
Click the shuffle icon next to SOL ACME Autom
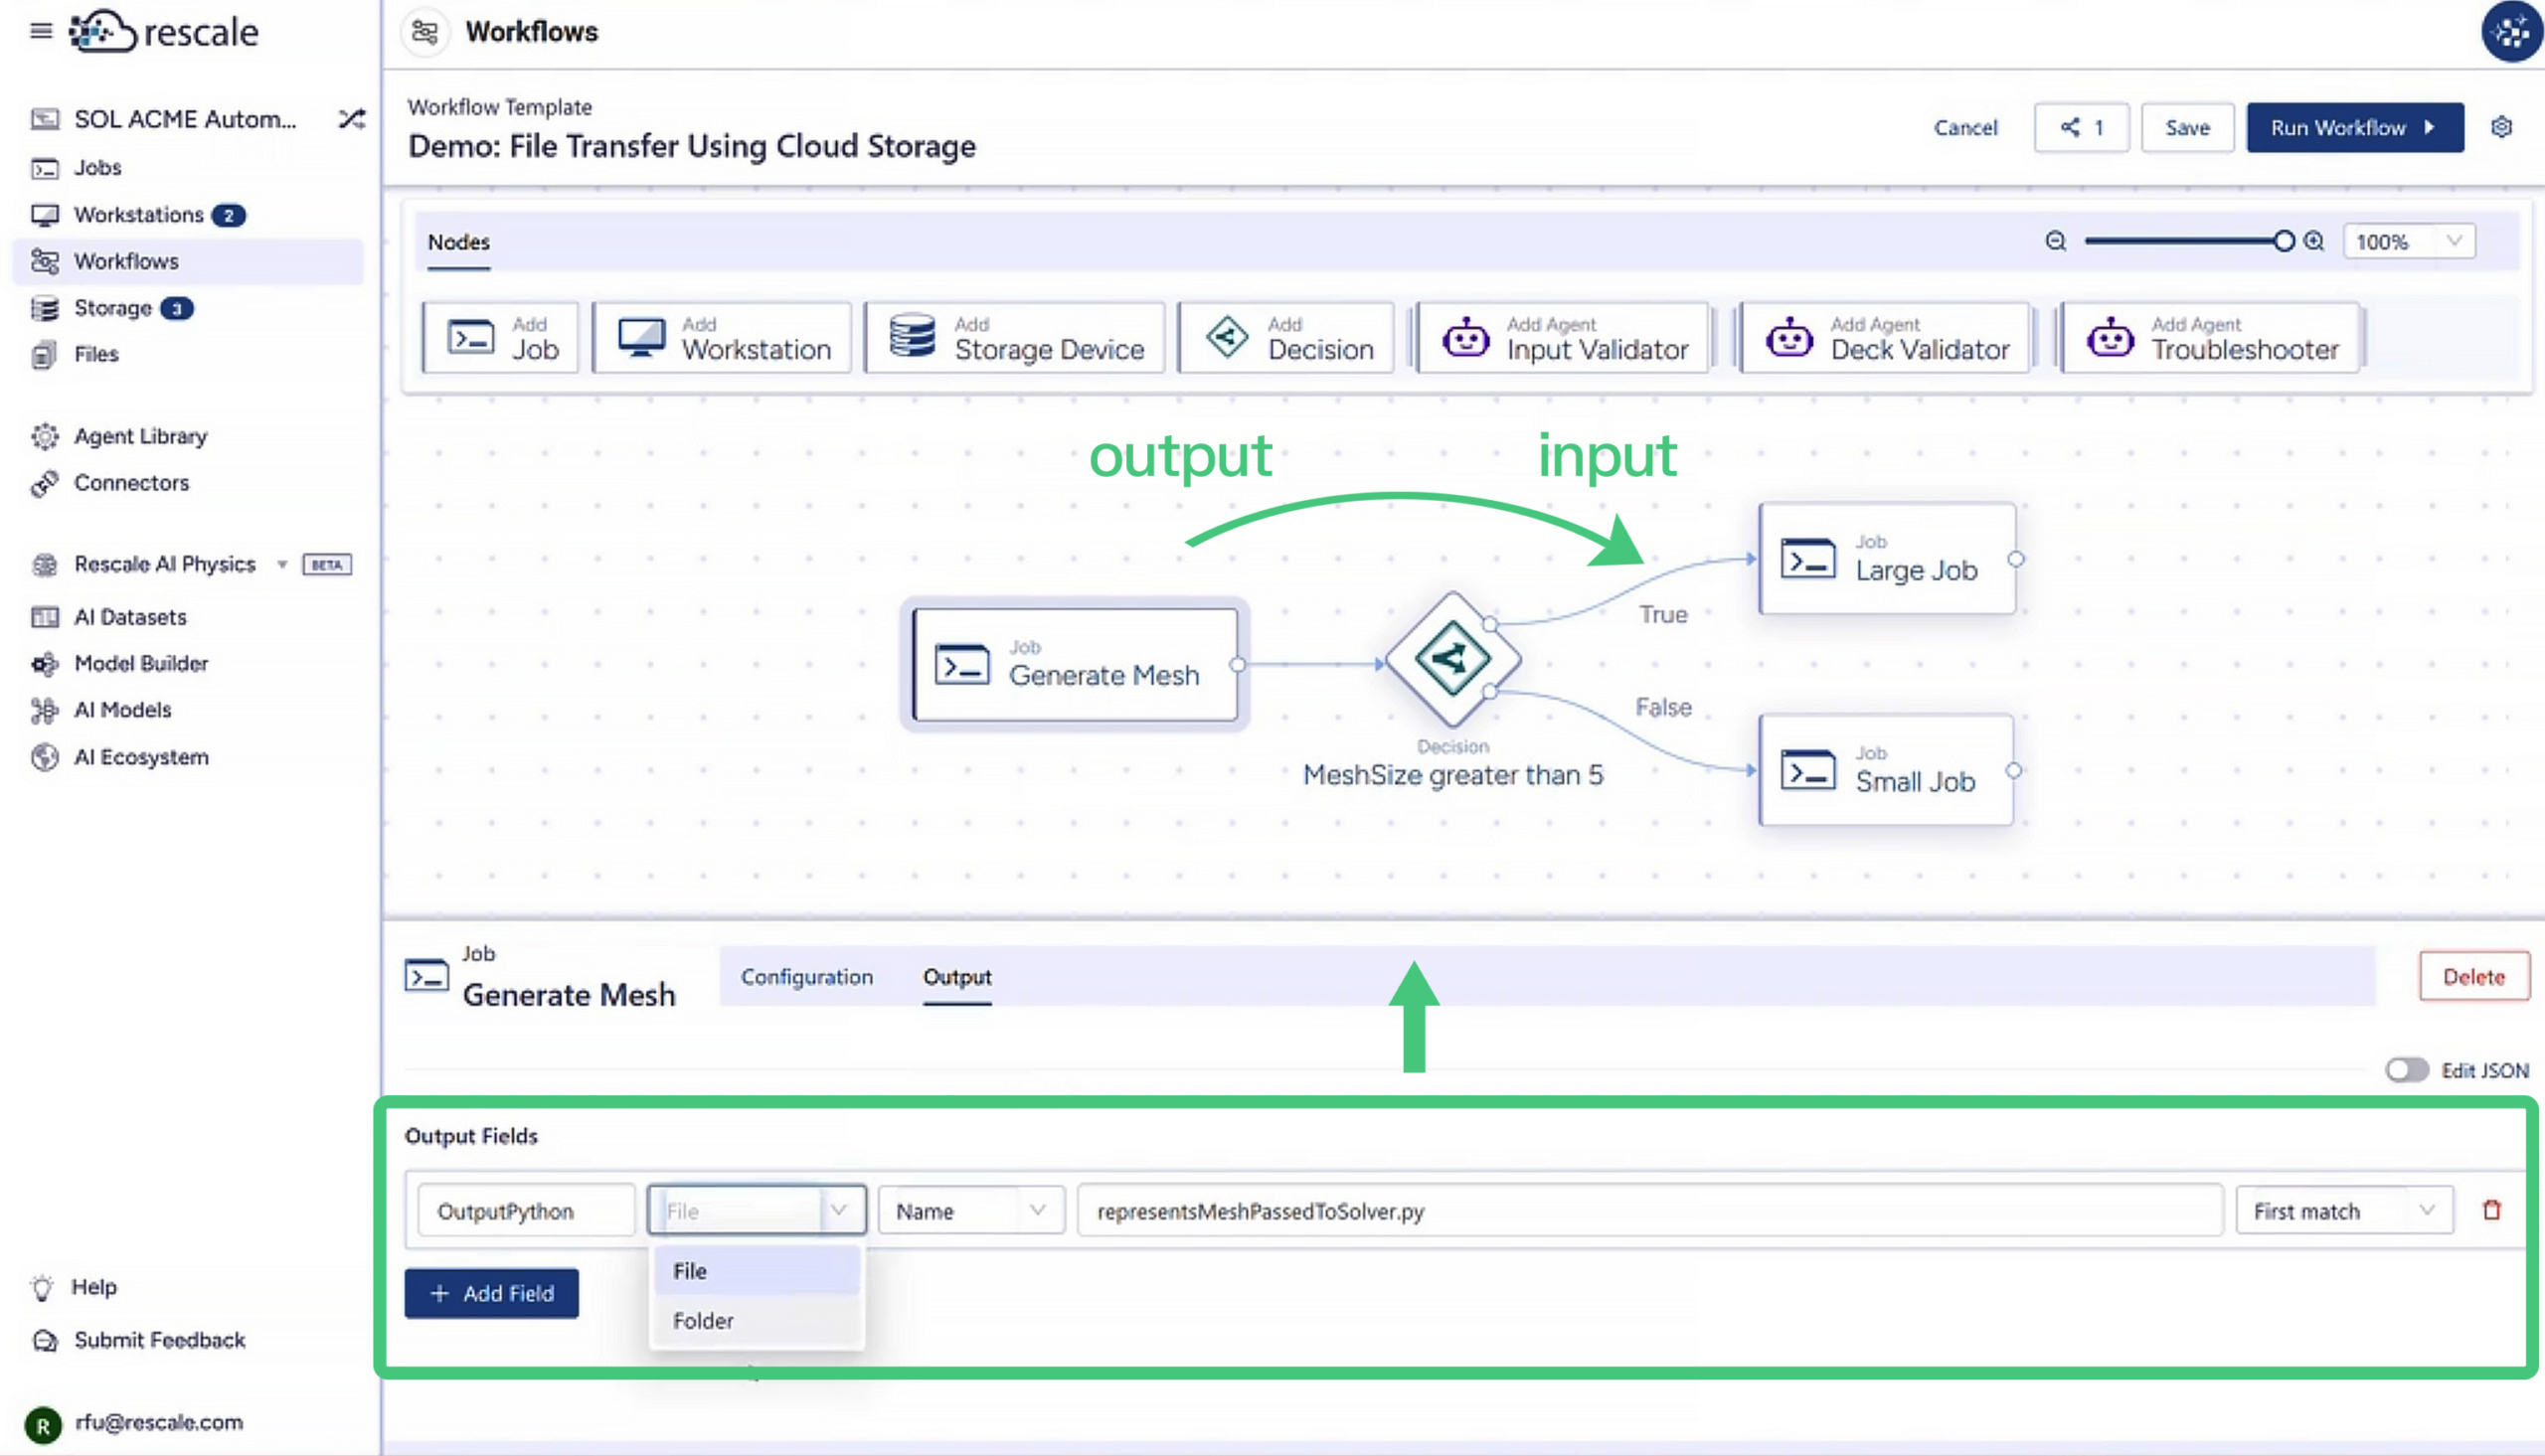(x=351, y=119)
